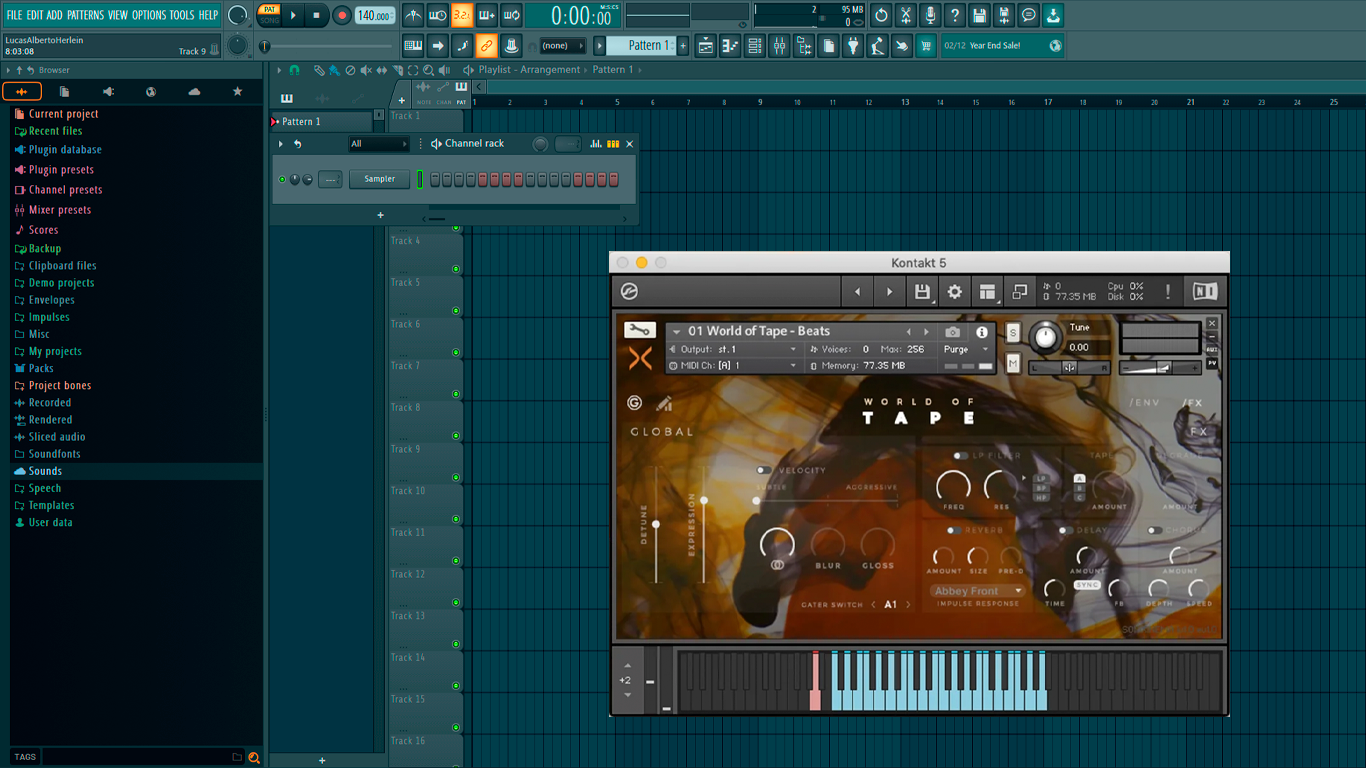Open the FL Studio piano roll view
This screenshot has height=768, width=1366.
pos(731,46)
